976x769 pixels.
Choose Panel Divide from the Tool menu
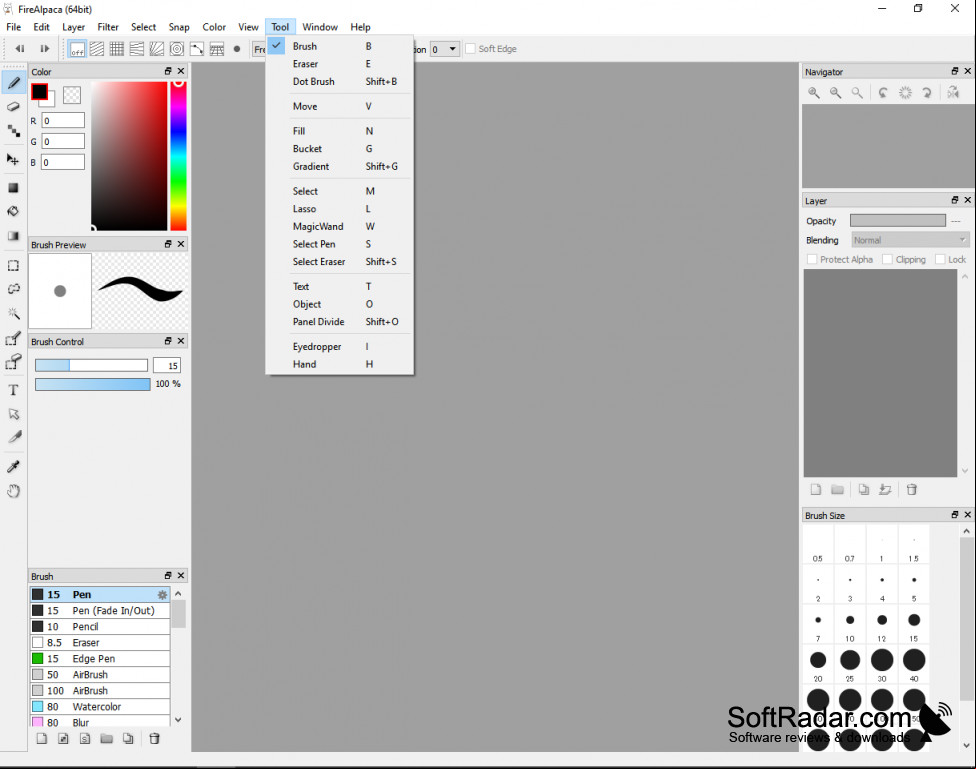tap(340, 322)
